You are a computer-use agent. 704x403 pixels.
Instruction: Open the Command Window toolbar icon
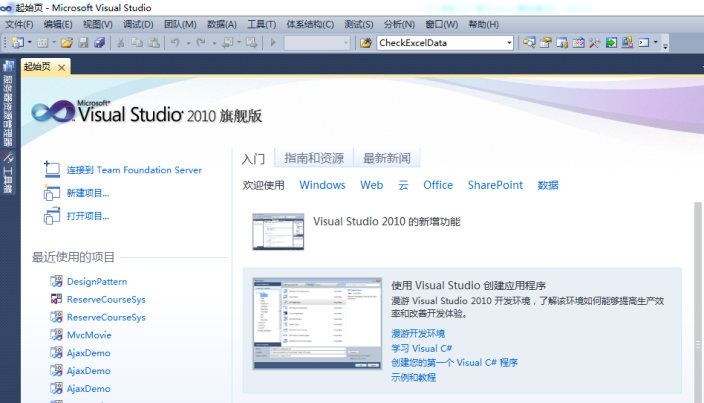pyautogui.click(x=644, y=43)
